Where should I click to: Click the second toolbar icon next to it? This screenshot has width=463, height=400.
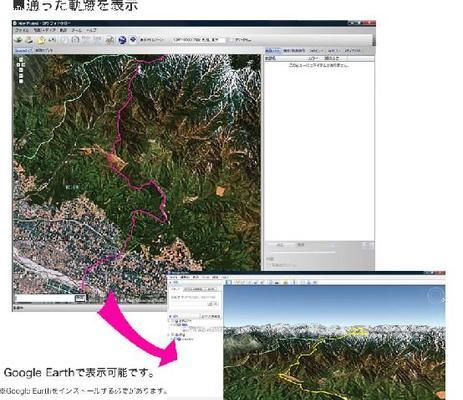(x=29, y=40)
